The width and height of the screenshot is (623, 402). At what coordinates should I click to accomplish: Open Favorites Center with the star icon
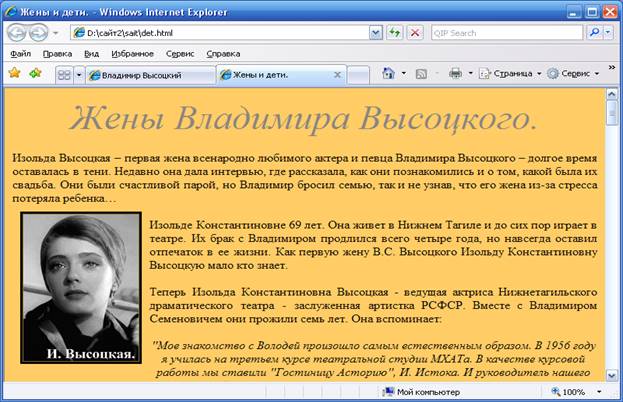pos(14,74)
